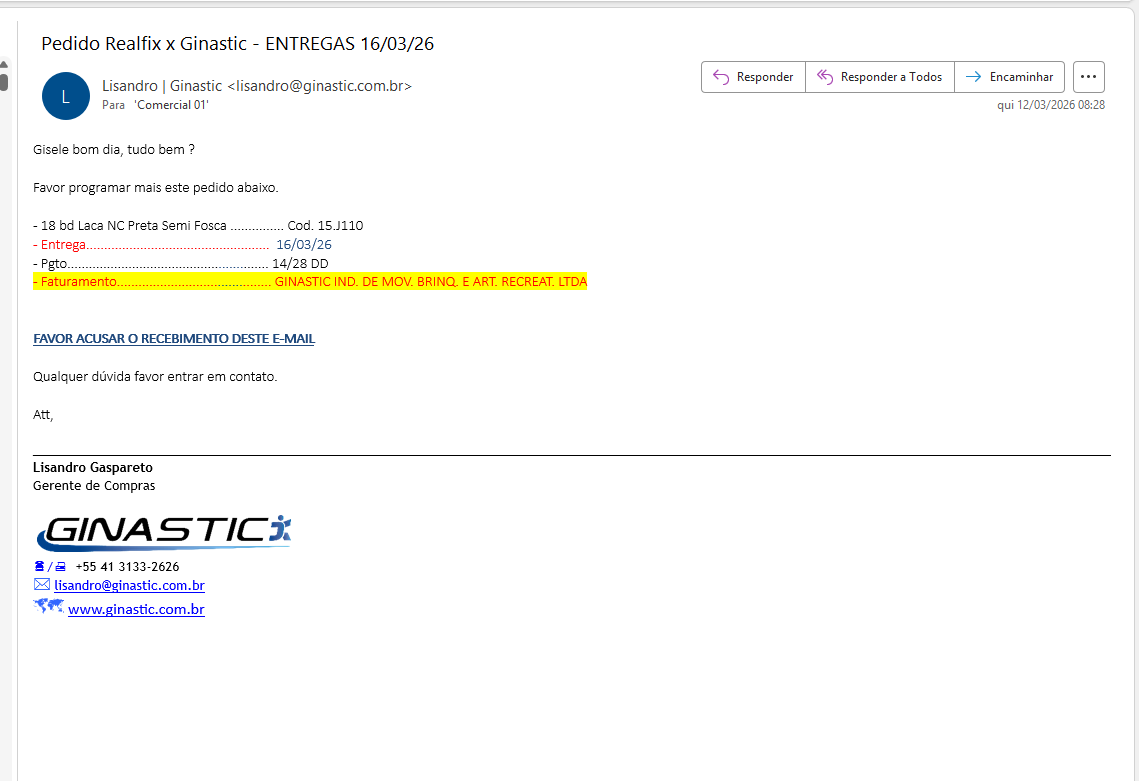
Task: Click the Responder reply button
Action: (753, 77)
